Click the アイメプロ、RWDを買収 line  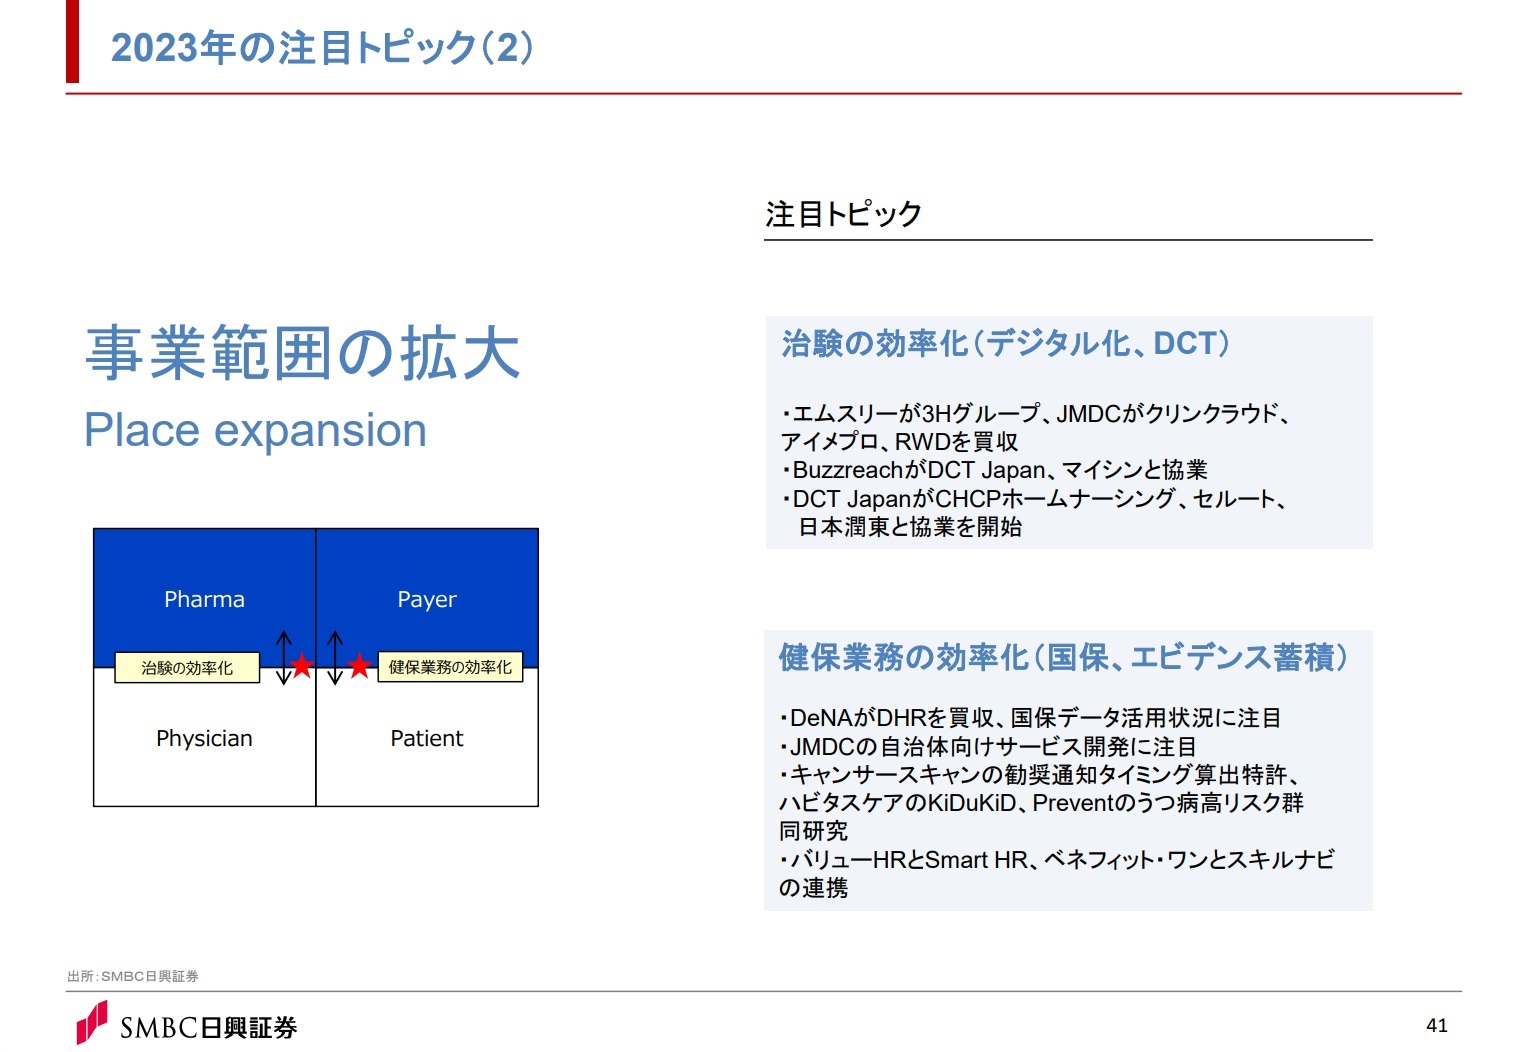click(x=899, y=441)
